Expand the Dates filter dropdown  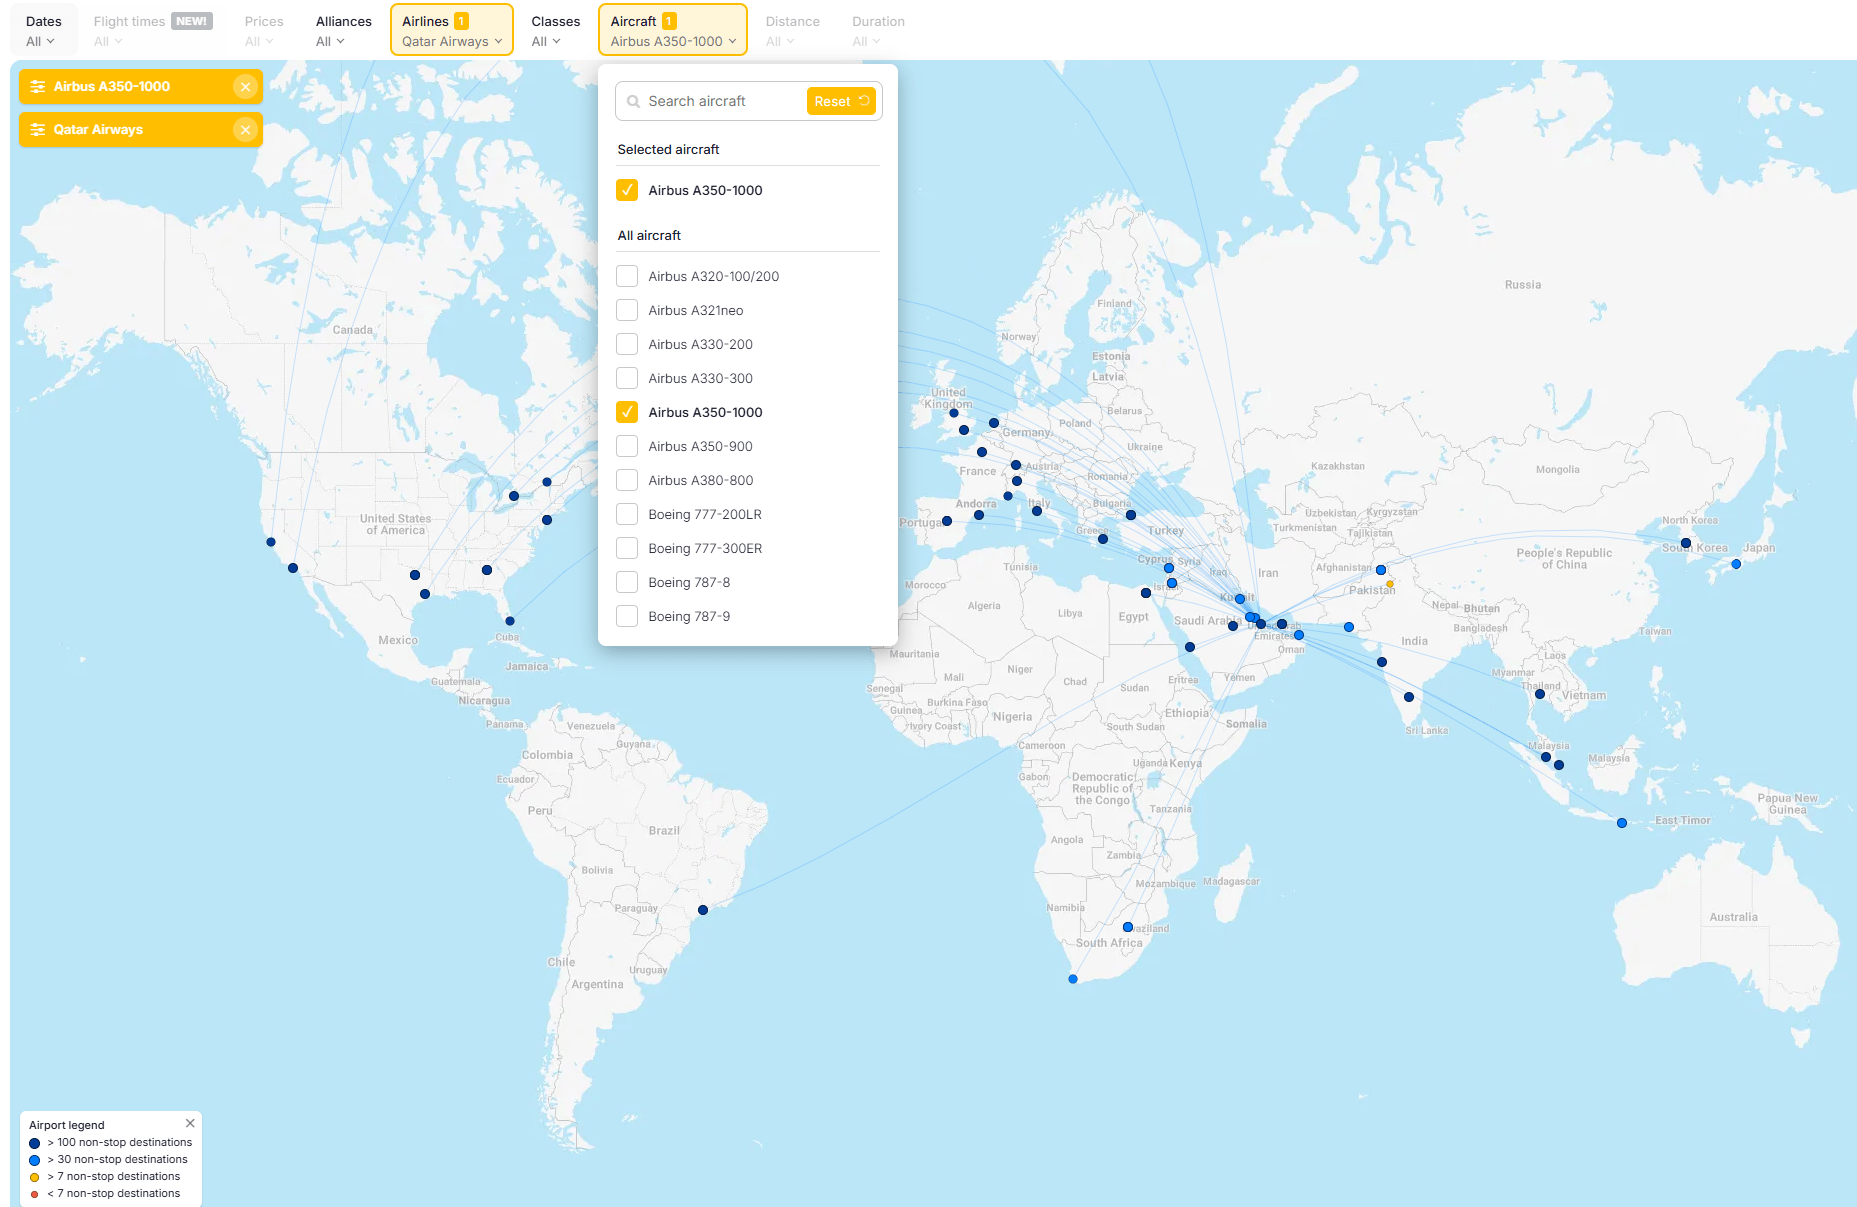pyautogui.click(x=42, y=31)
